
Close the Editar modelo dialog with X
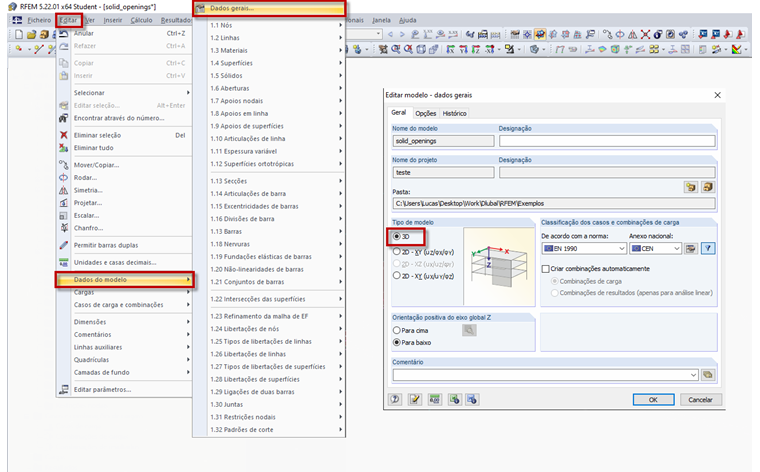(x=717, y=95)
